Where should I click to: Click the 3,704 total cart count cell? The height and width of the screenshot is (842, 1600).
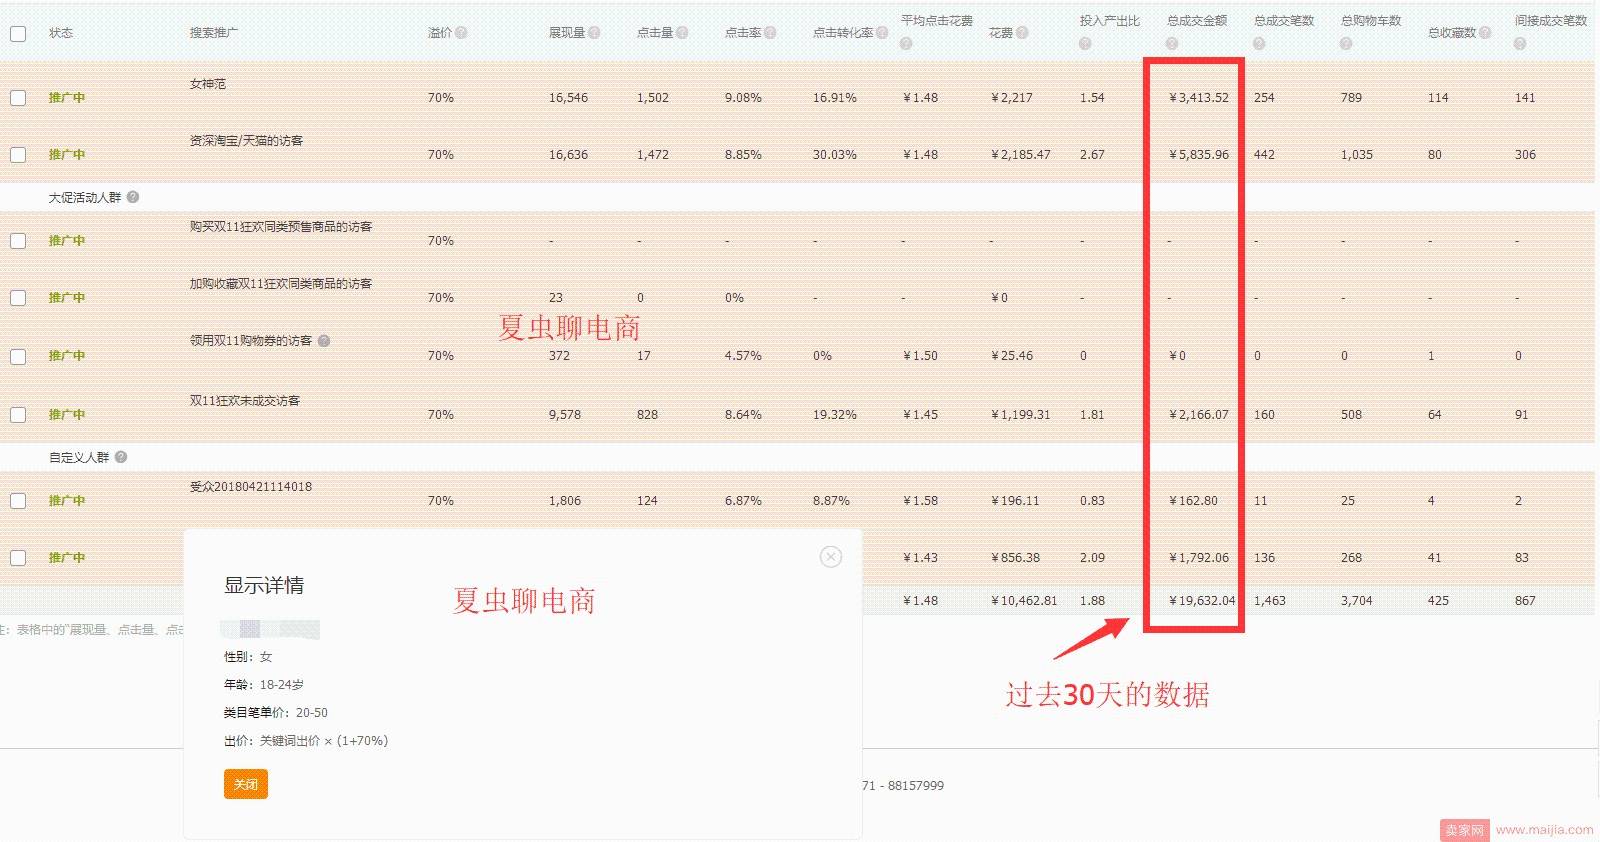[x=1357, y=601]
